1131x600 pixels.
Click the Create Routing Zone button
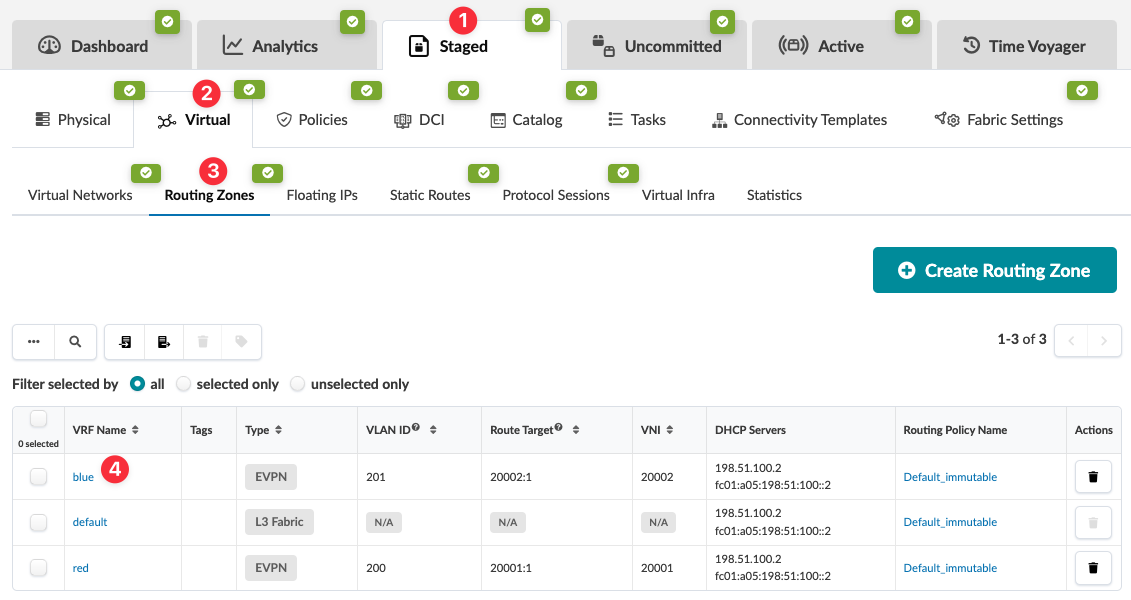tap(994, 270)
